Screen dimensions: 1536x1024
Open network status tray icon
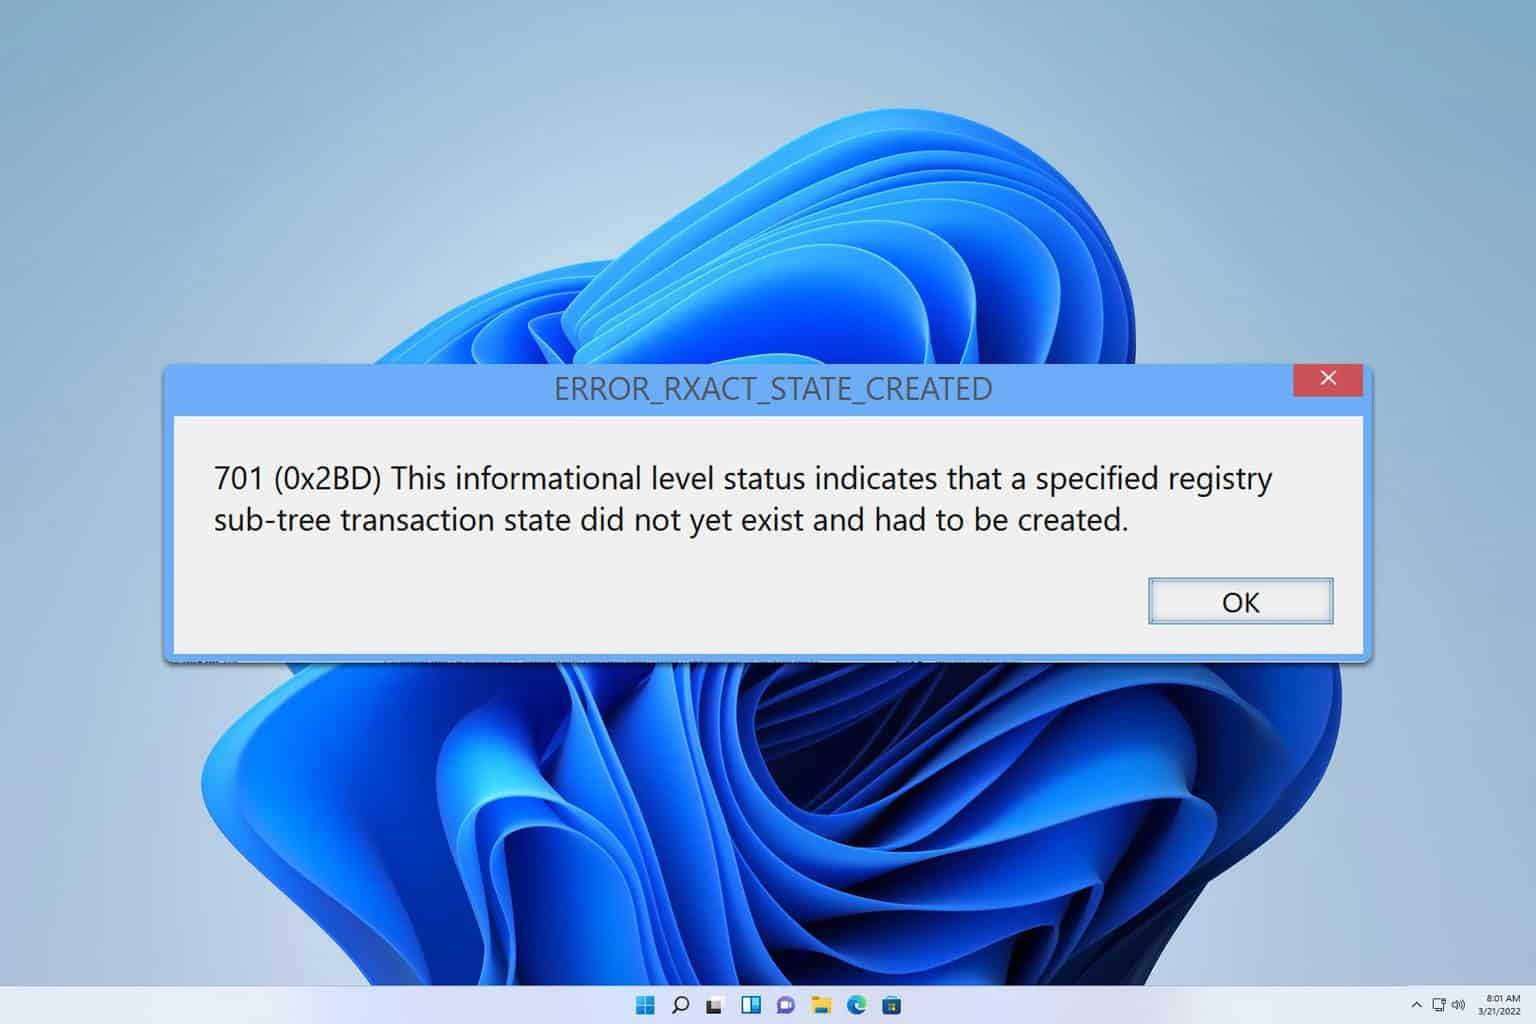pyautogui.click(x=1439, y=1005)
